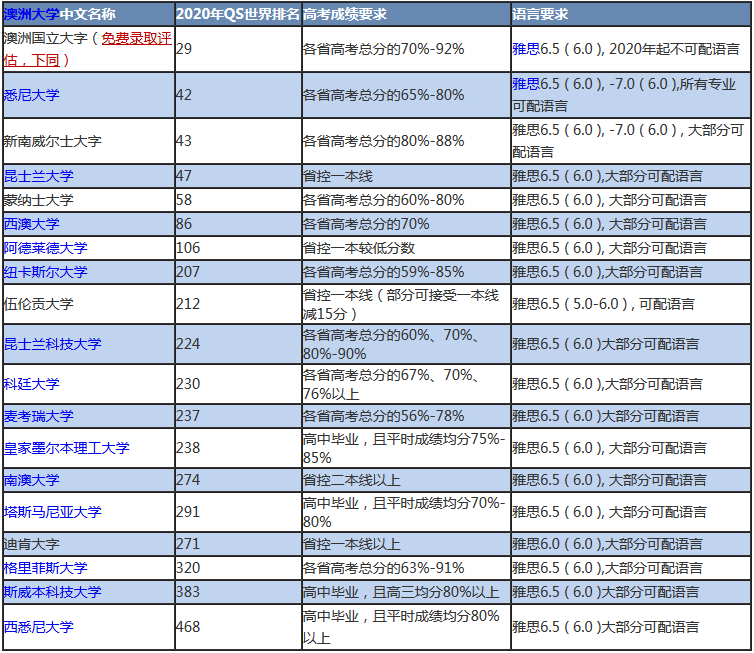
Task: Select the 澳洲国立大学 name text
Action: coord(45,38)
